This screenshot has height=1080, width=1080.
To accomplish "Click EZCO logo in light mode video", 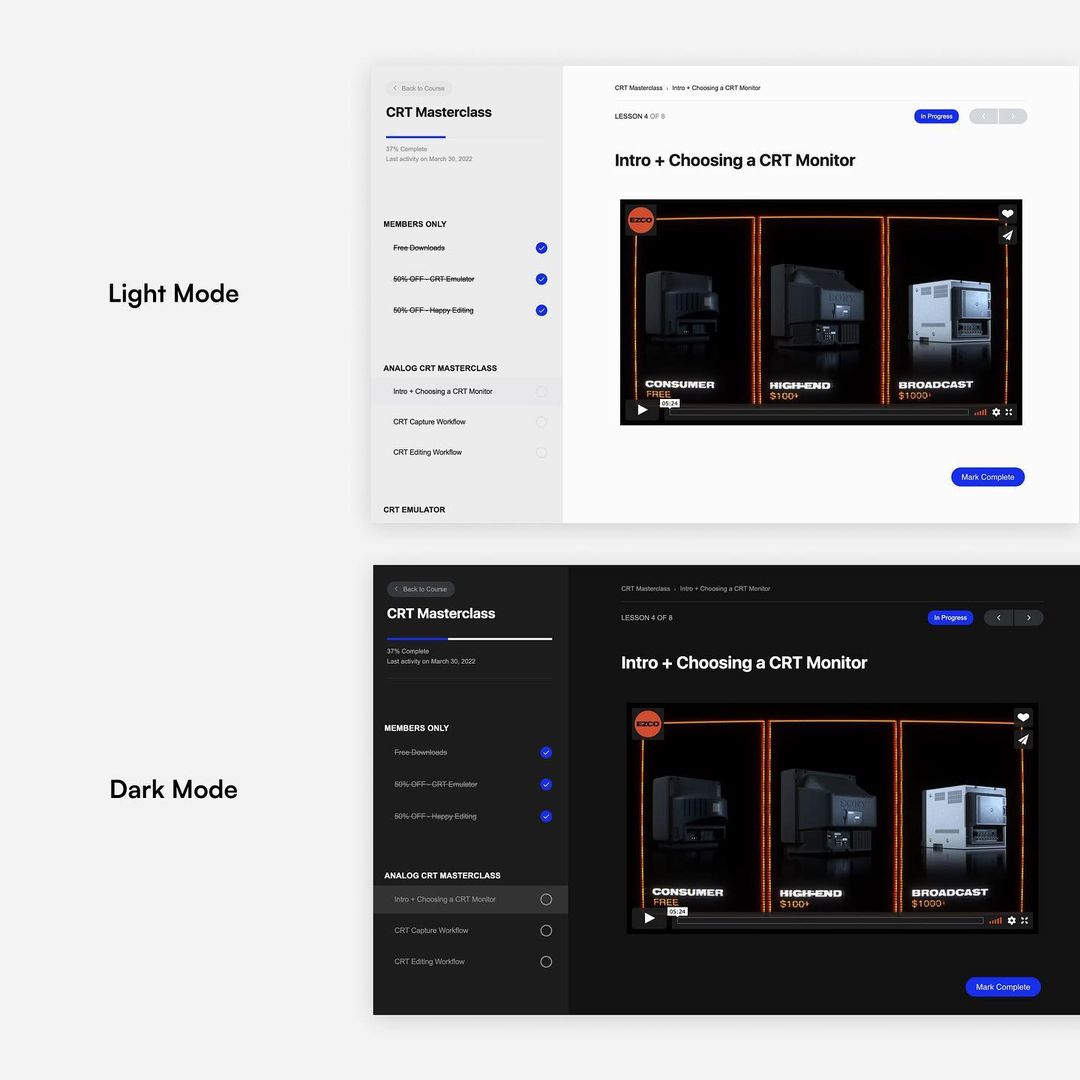I will pos(641,220).
